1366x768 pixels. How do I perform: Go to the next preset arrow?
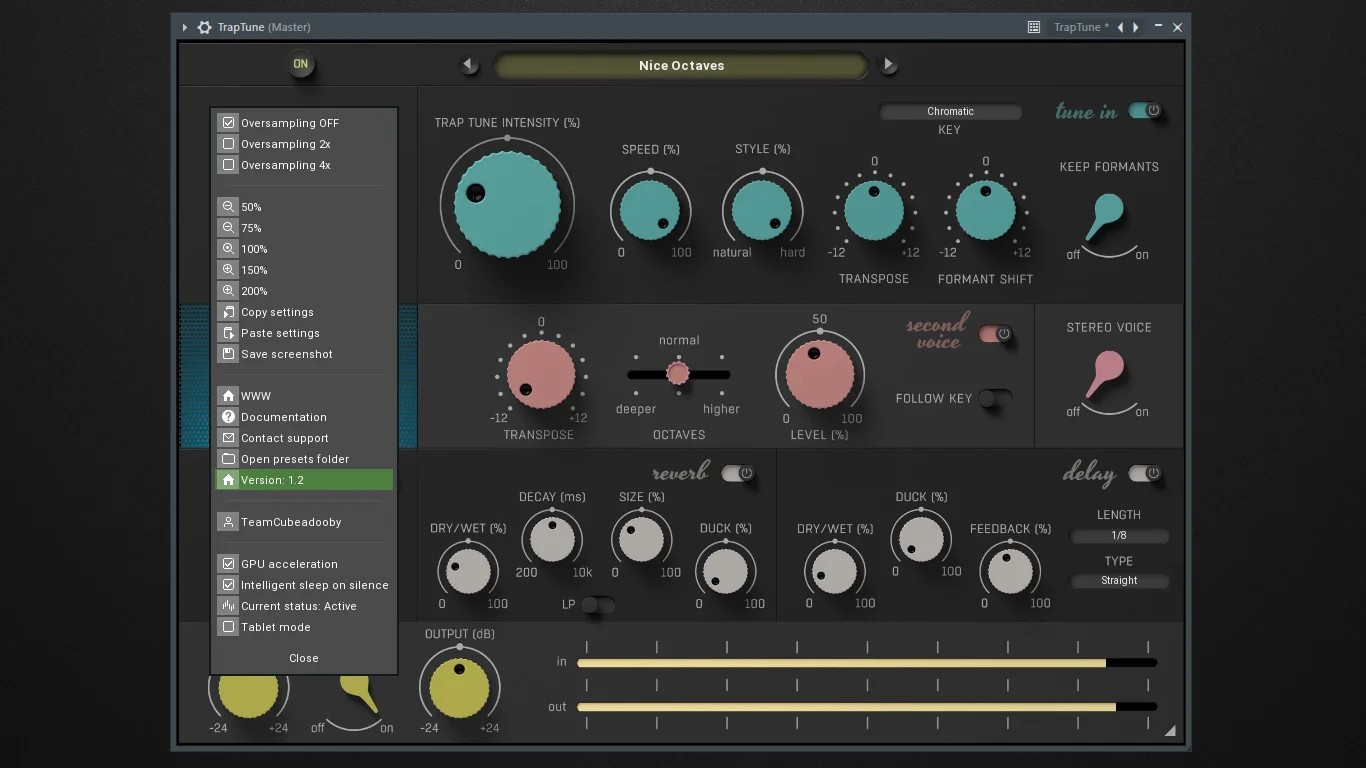point(888,65)
